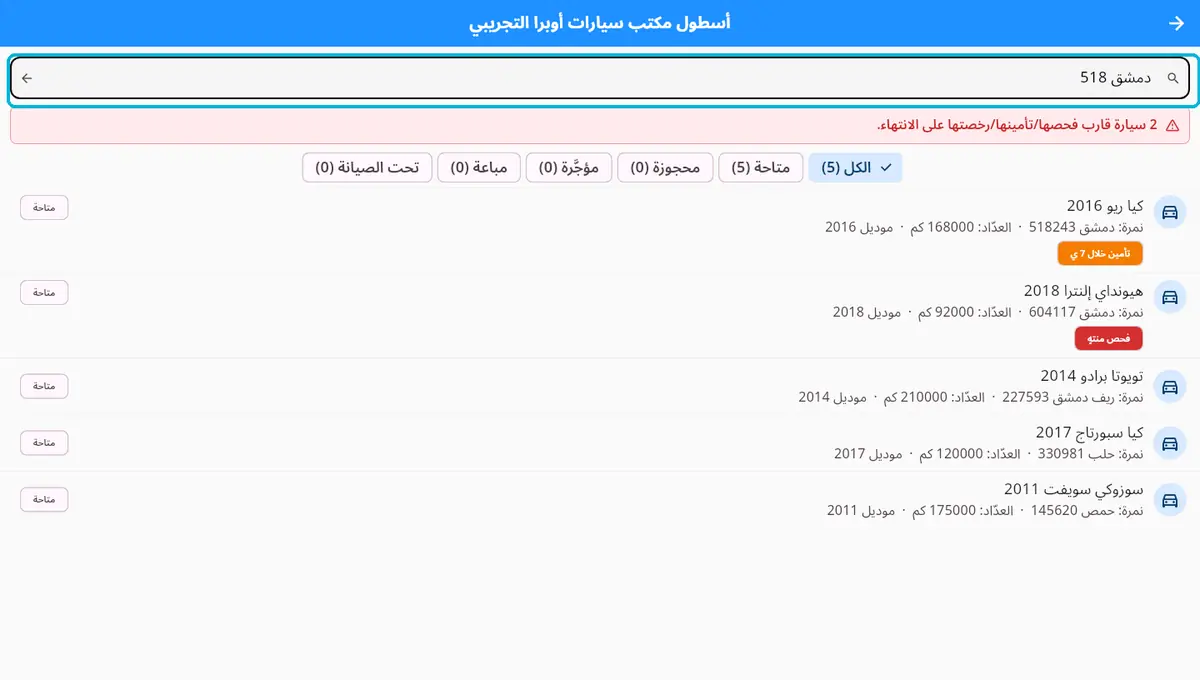Click the details line with plate ريف دمشق 227593

(x=970, y=397)
